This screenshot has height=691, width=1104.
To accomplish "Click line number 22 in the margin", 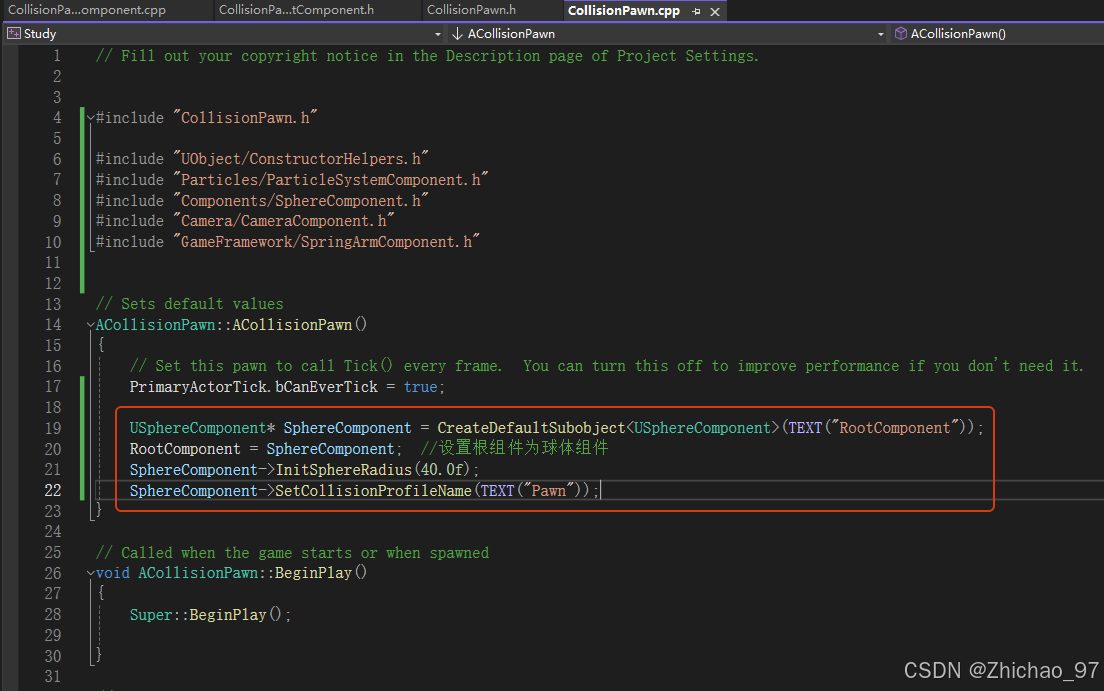I will pos(53,490).
